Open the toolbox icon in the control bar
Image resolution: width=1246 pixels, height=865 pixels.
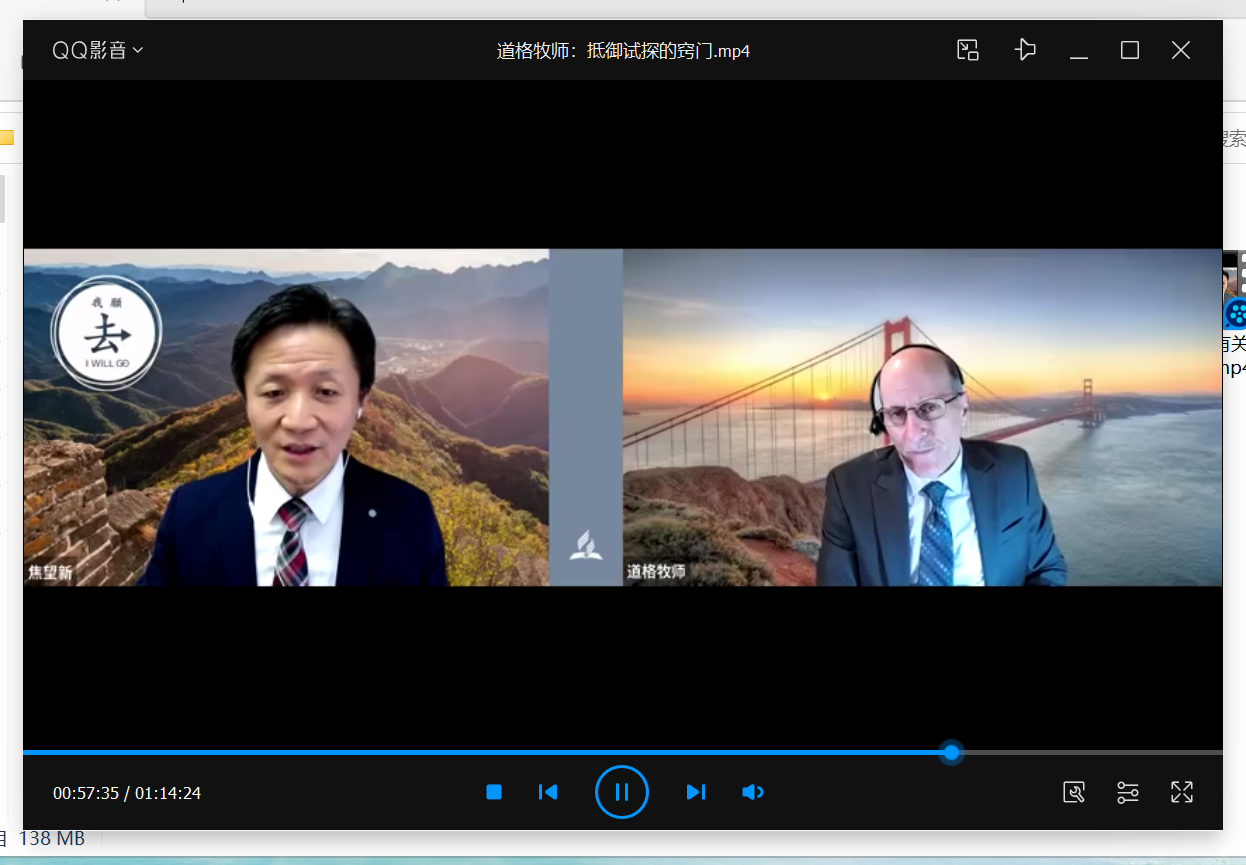(1074, 792)
